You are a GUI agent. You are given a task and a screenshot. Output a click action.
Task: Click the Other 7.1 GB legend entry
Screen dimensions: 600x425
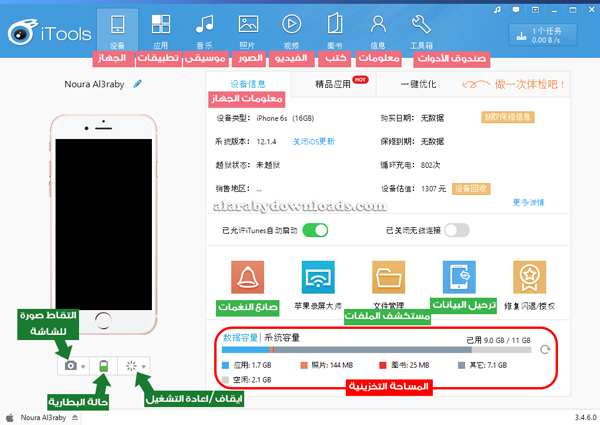pyautogui.click(x=483, y=365)
